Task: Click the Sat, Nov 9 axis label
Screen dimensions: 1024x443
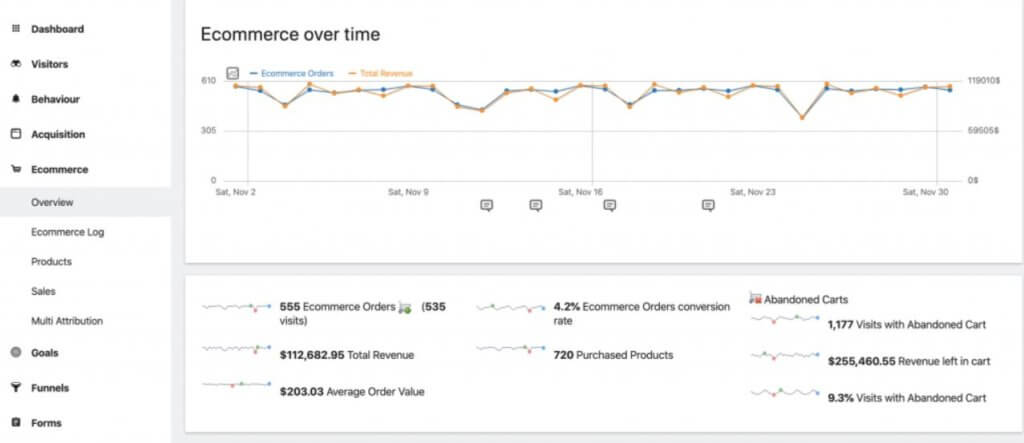Action: (x=408, y=192)
